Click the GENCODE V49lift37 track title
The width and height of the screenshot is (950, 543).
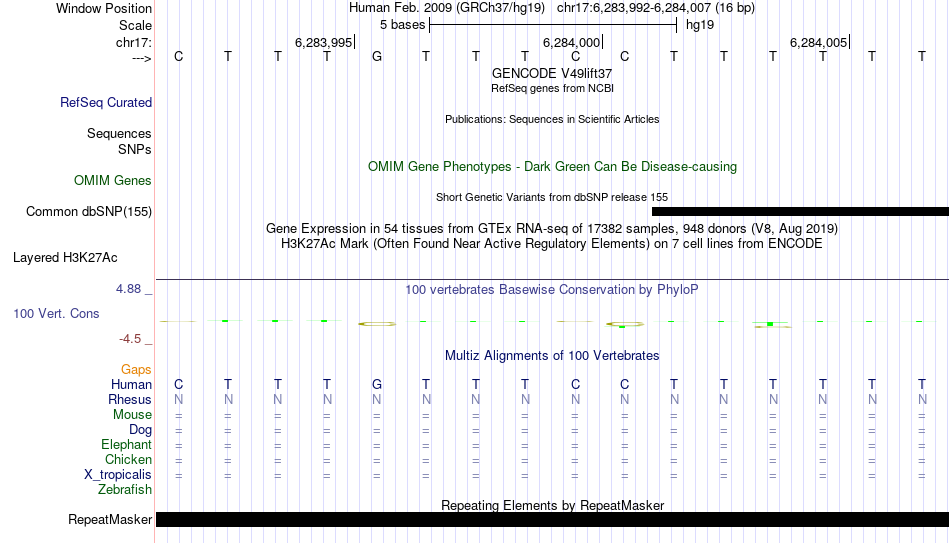552,73
